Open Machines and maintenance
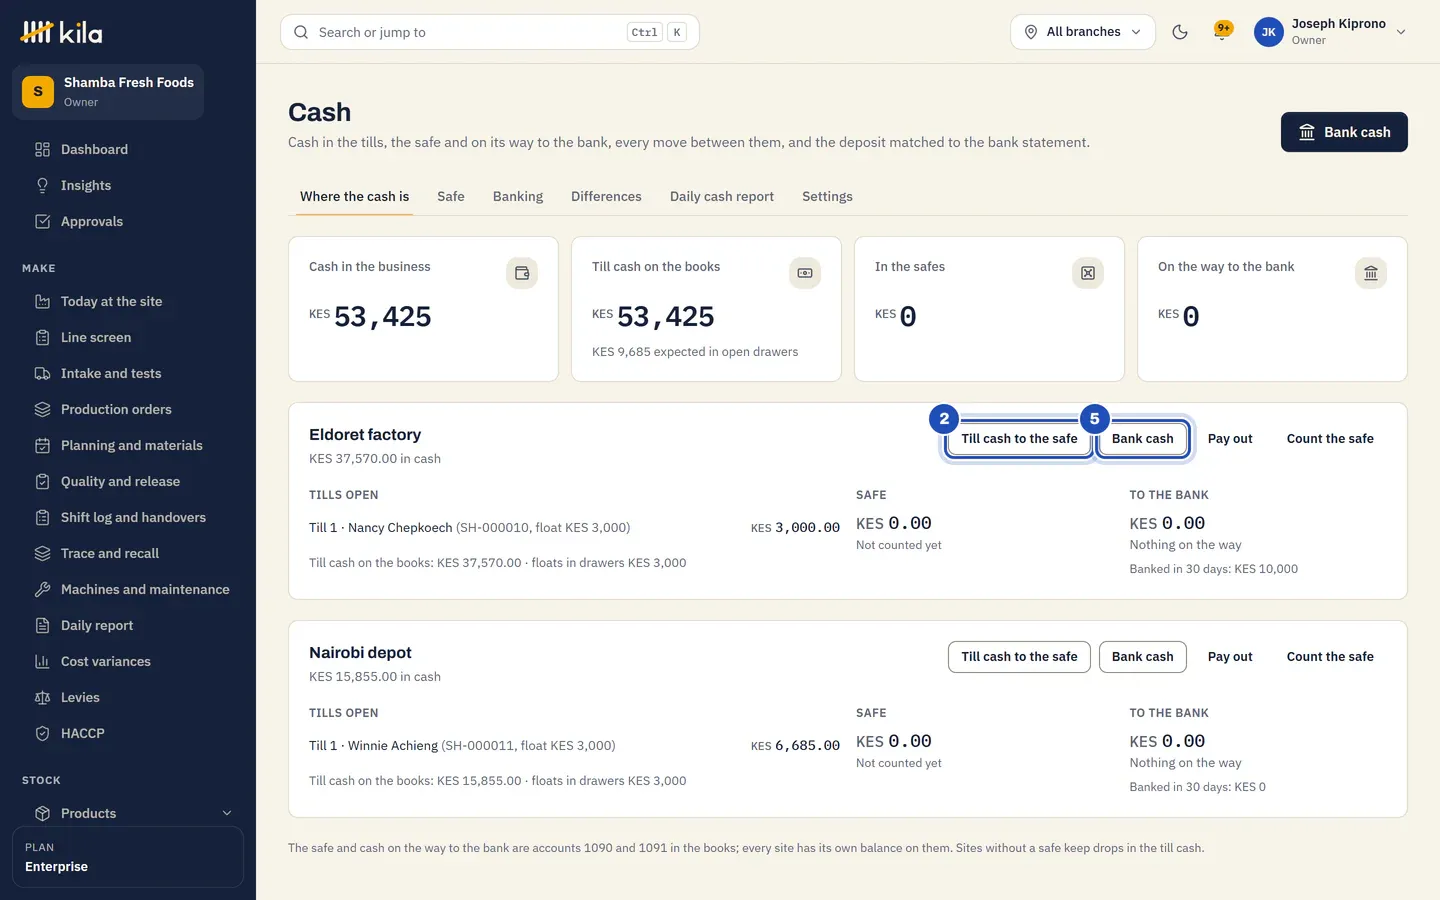1440x900 pixels. (128, 589)
